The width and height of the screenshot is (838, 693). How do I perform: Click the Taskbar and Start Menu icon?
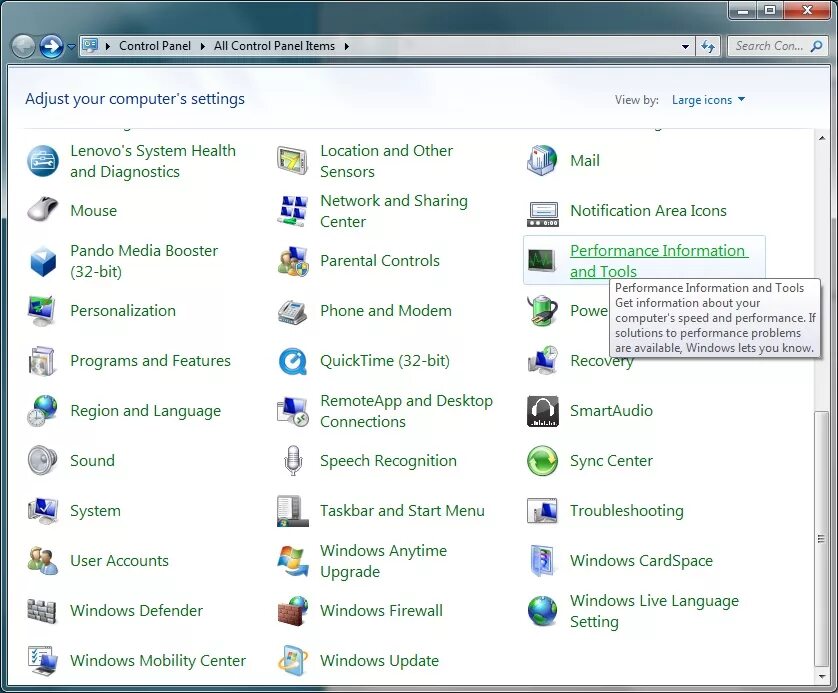[292, 511]
